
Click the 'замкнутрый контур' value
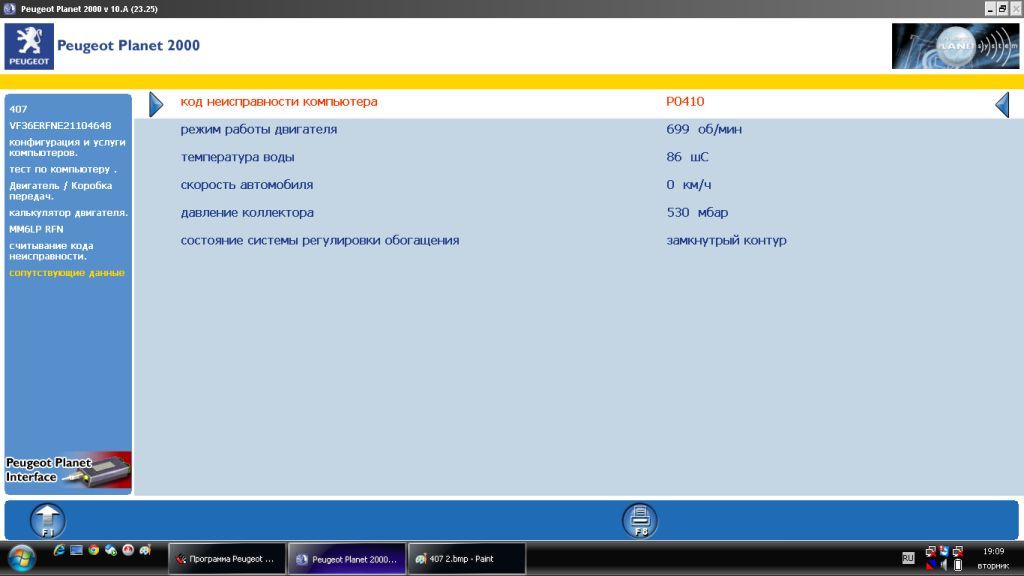[726, 240]
